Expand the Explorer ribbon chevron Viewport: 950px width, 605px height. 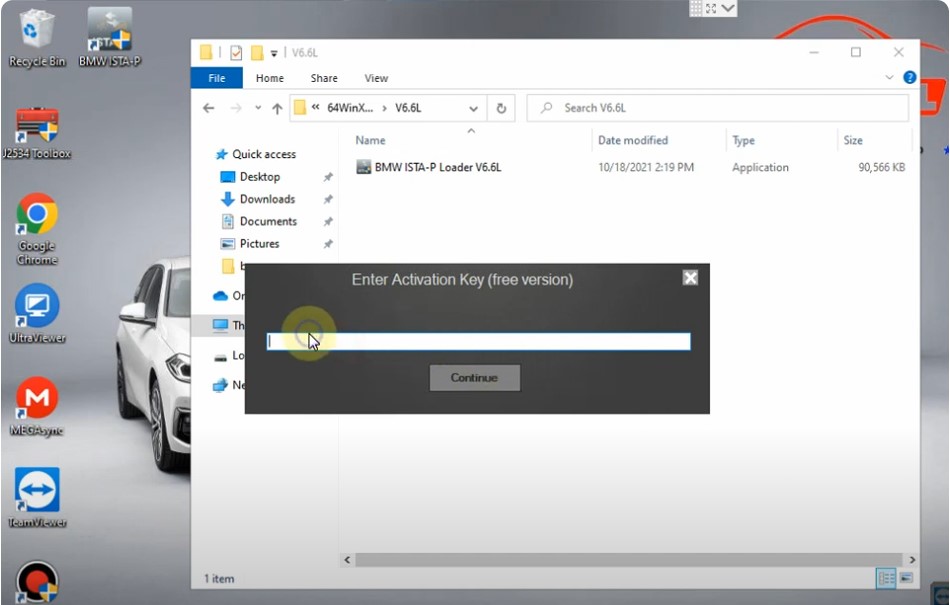click(890, 78)
